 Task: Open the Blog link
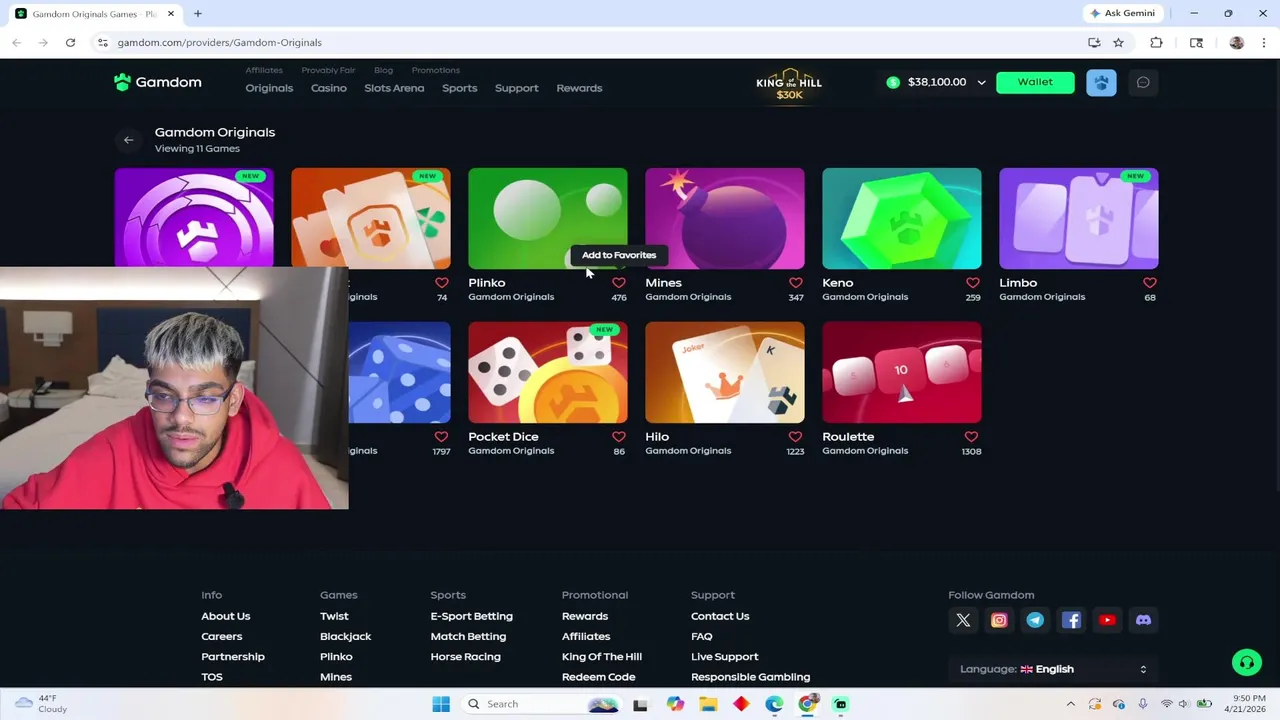click(x=383, y=70)
